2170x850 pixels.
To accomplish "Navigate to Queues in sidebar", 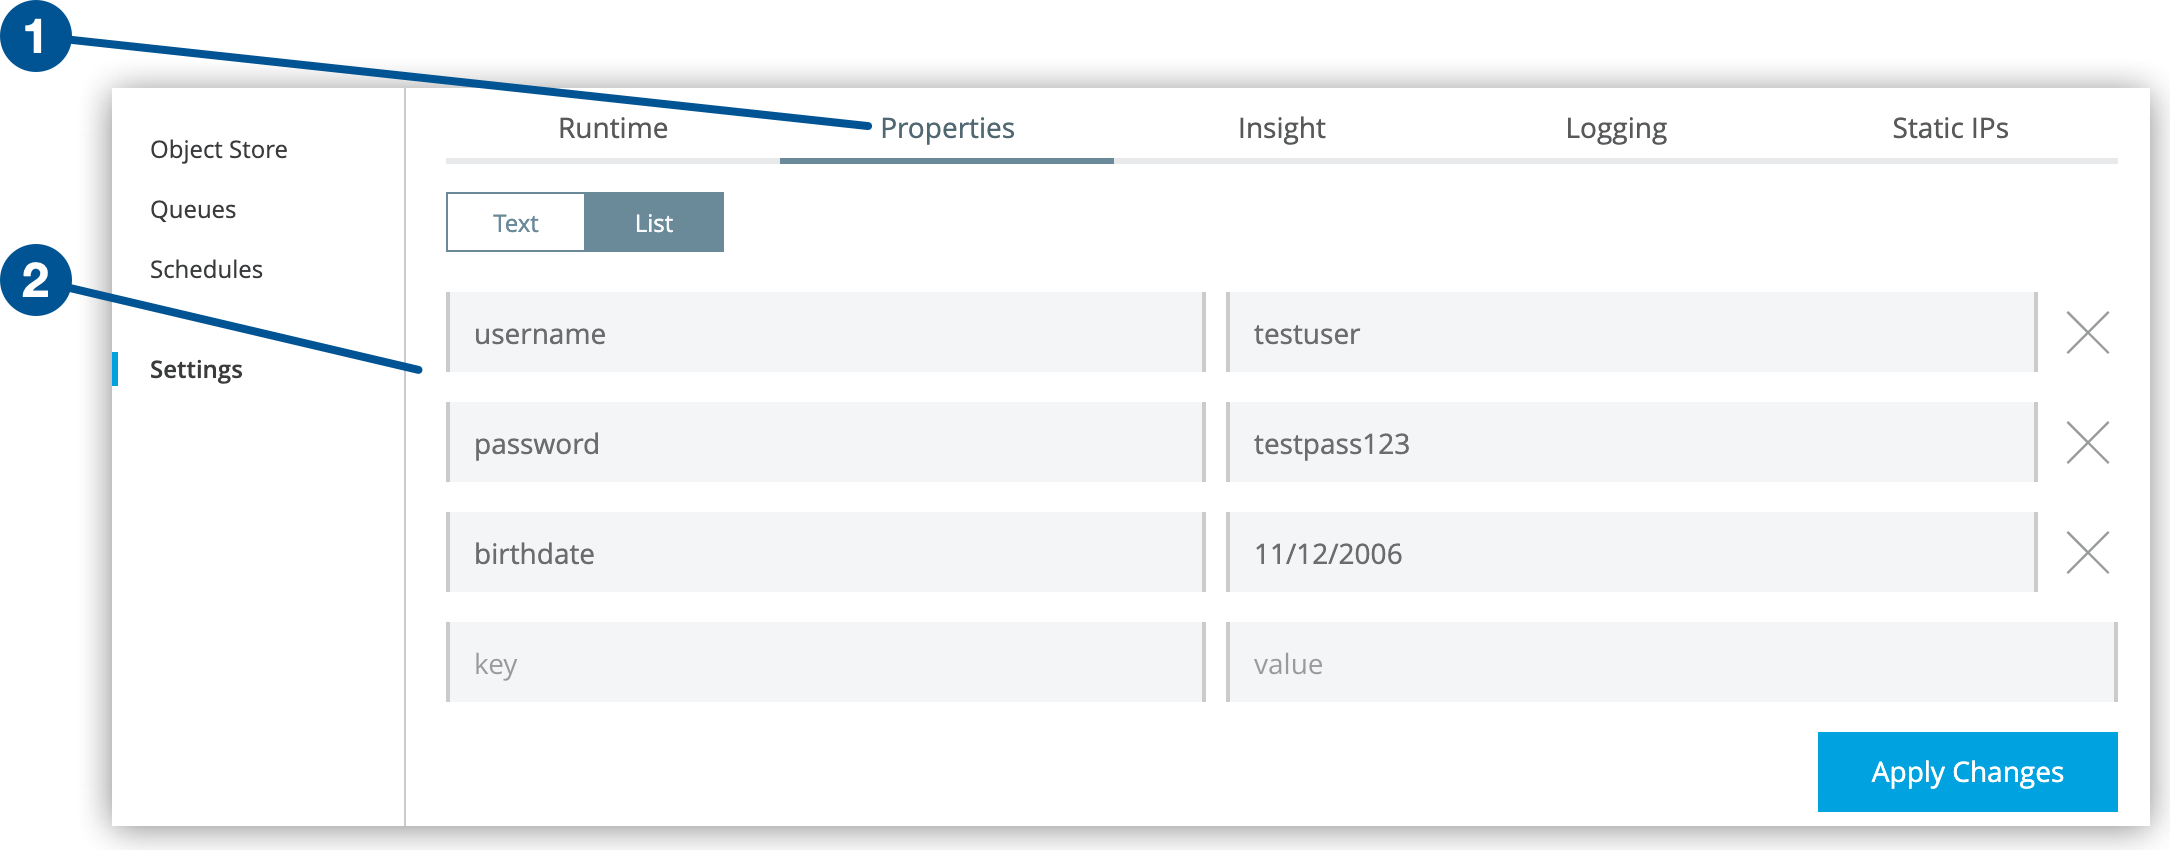I will pos(193,209).
